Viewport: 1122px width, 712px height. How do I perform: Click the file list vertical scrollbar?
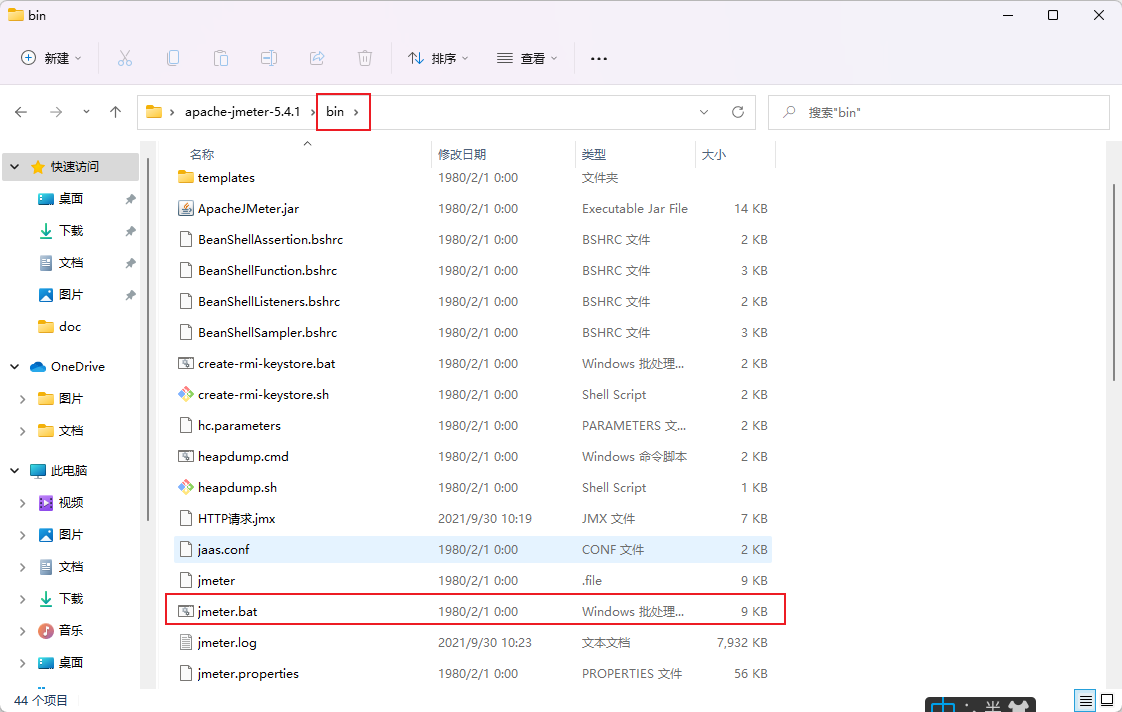(1113, 283)
